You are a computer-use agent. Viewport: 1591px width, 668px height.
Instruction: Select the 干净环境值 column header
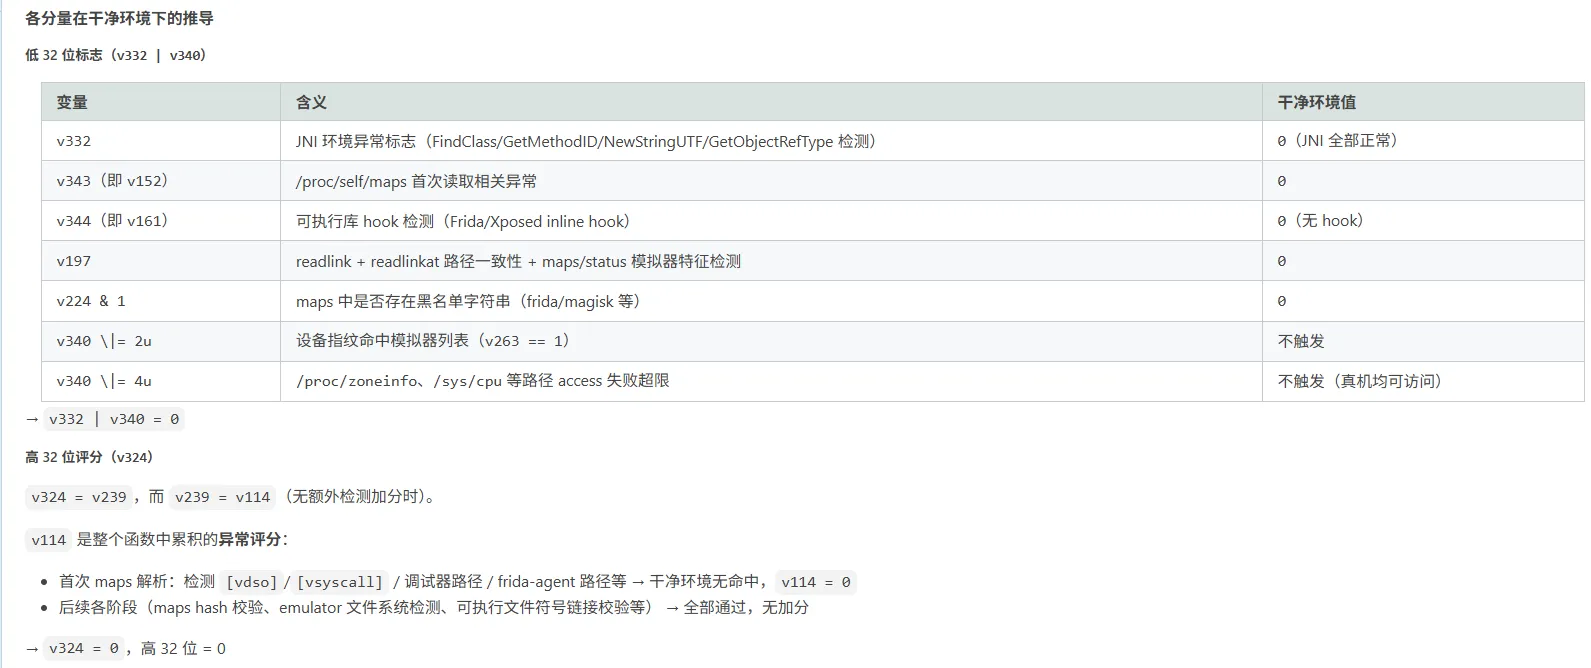[x=1316, y=102]
